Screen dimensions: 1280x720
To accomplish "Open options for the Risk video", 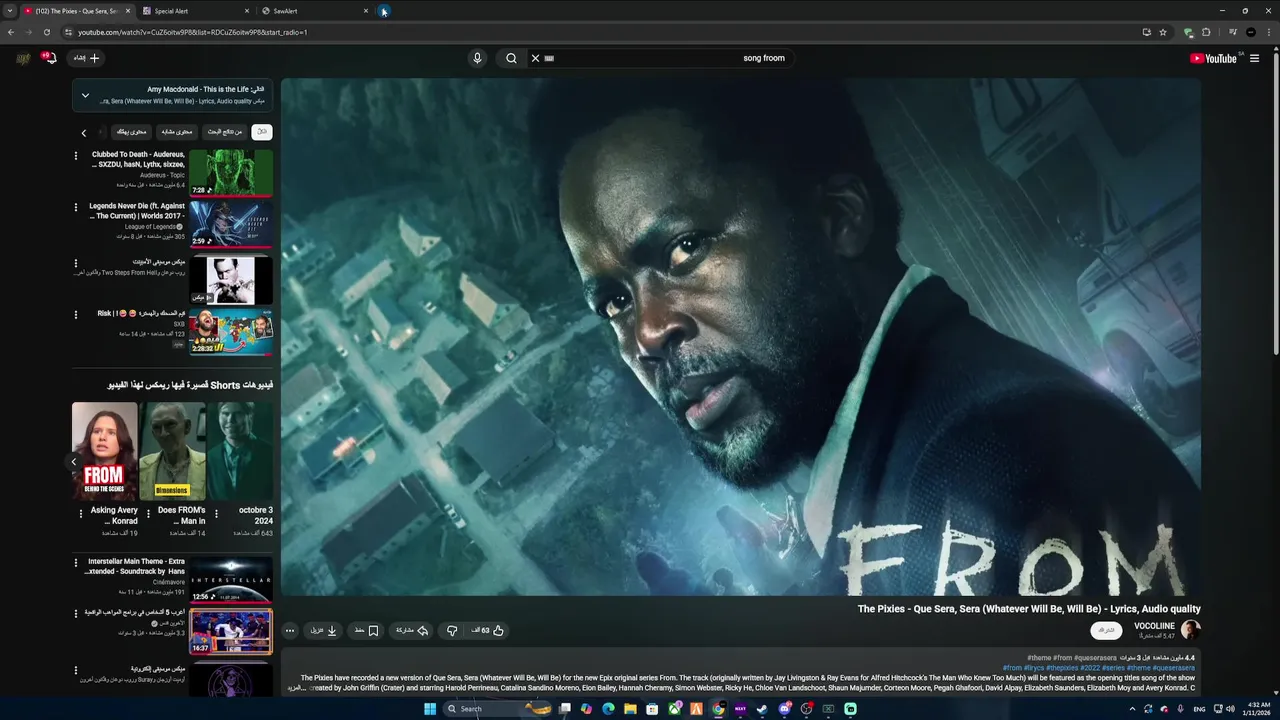I will [x=75, y=315].
